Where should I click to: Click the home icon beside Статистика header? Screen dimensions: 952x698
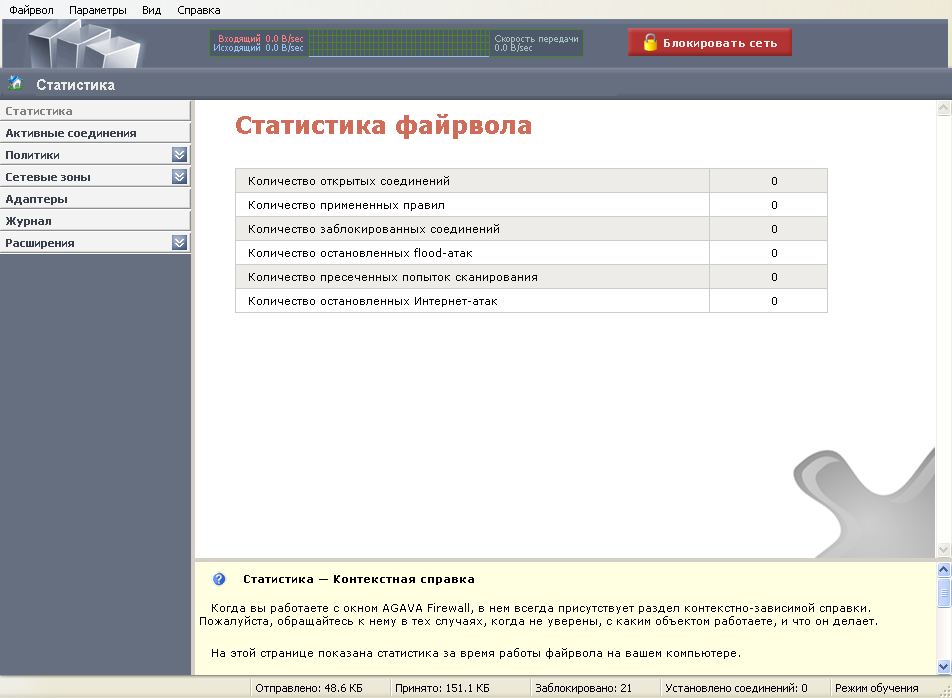tap(15, 84)
